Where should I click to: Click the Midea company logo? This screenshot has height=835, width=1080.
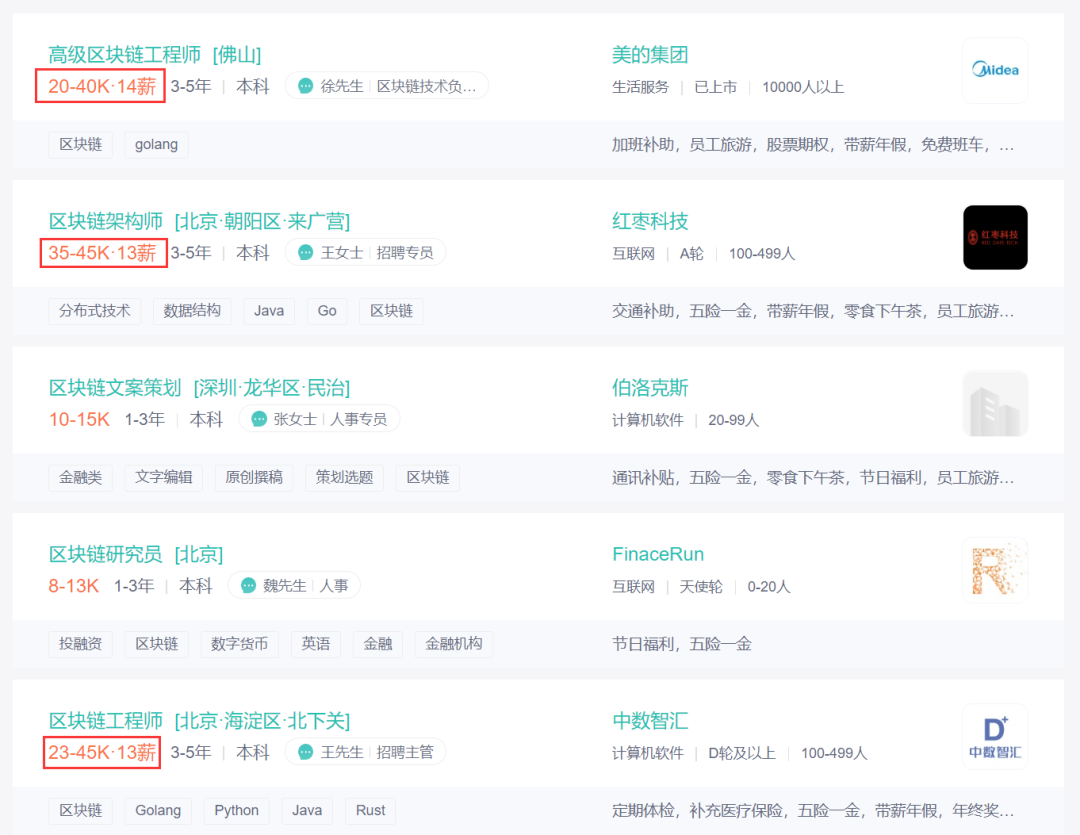(995, 70)
